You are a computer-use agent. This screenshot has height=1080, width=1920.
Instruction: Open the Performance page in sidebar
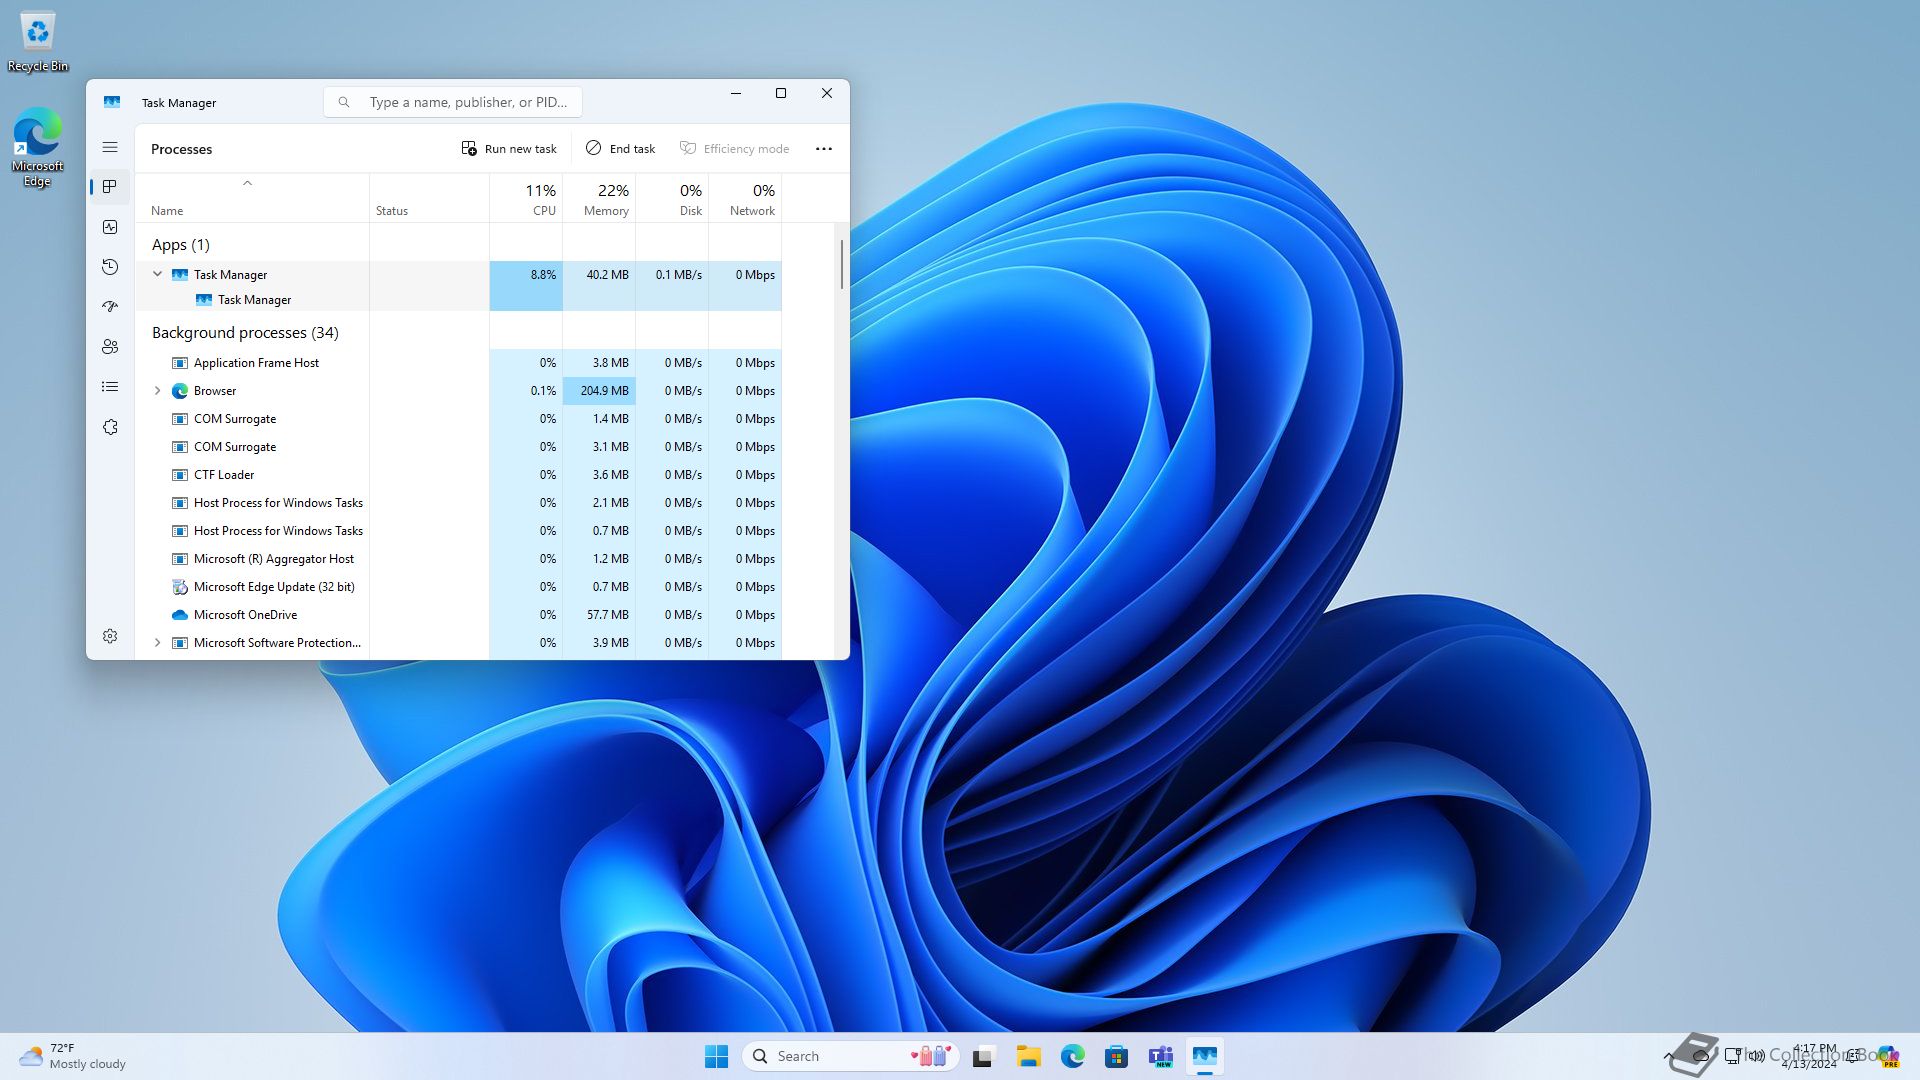point(110,227)
